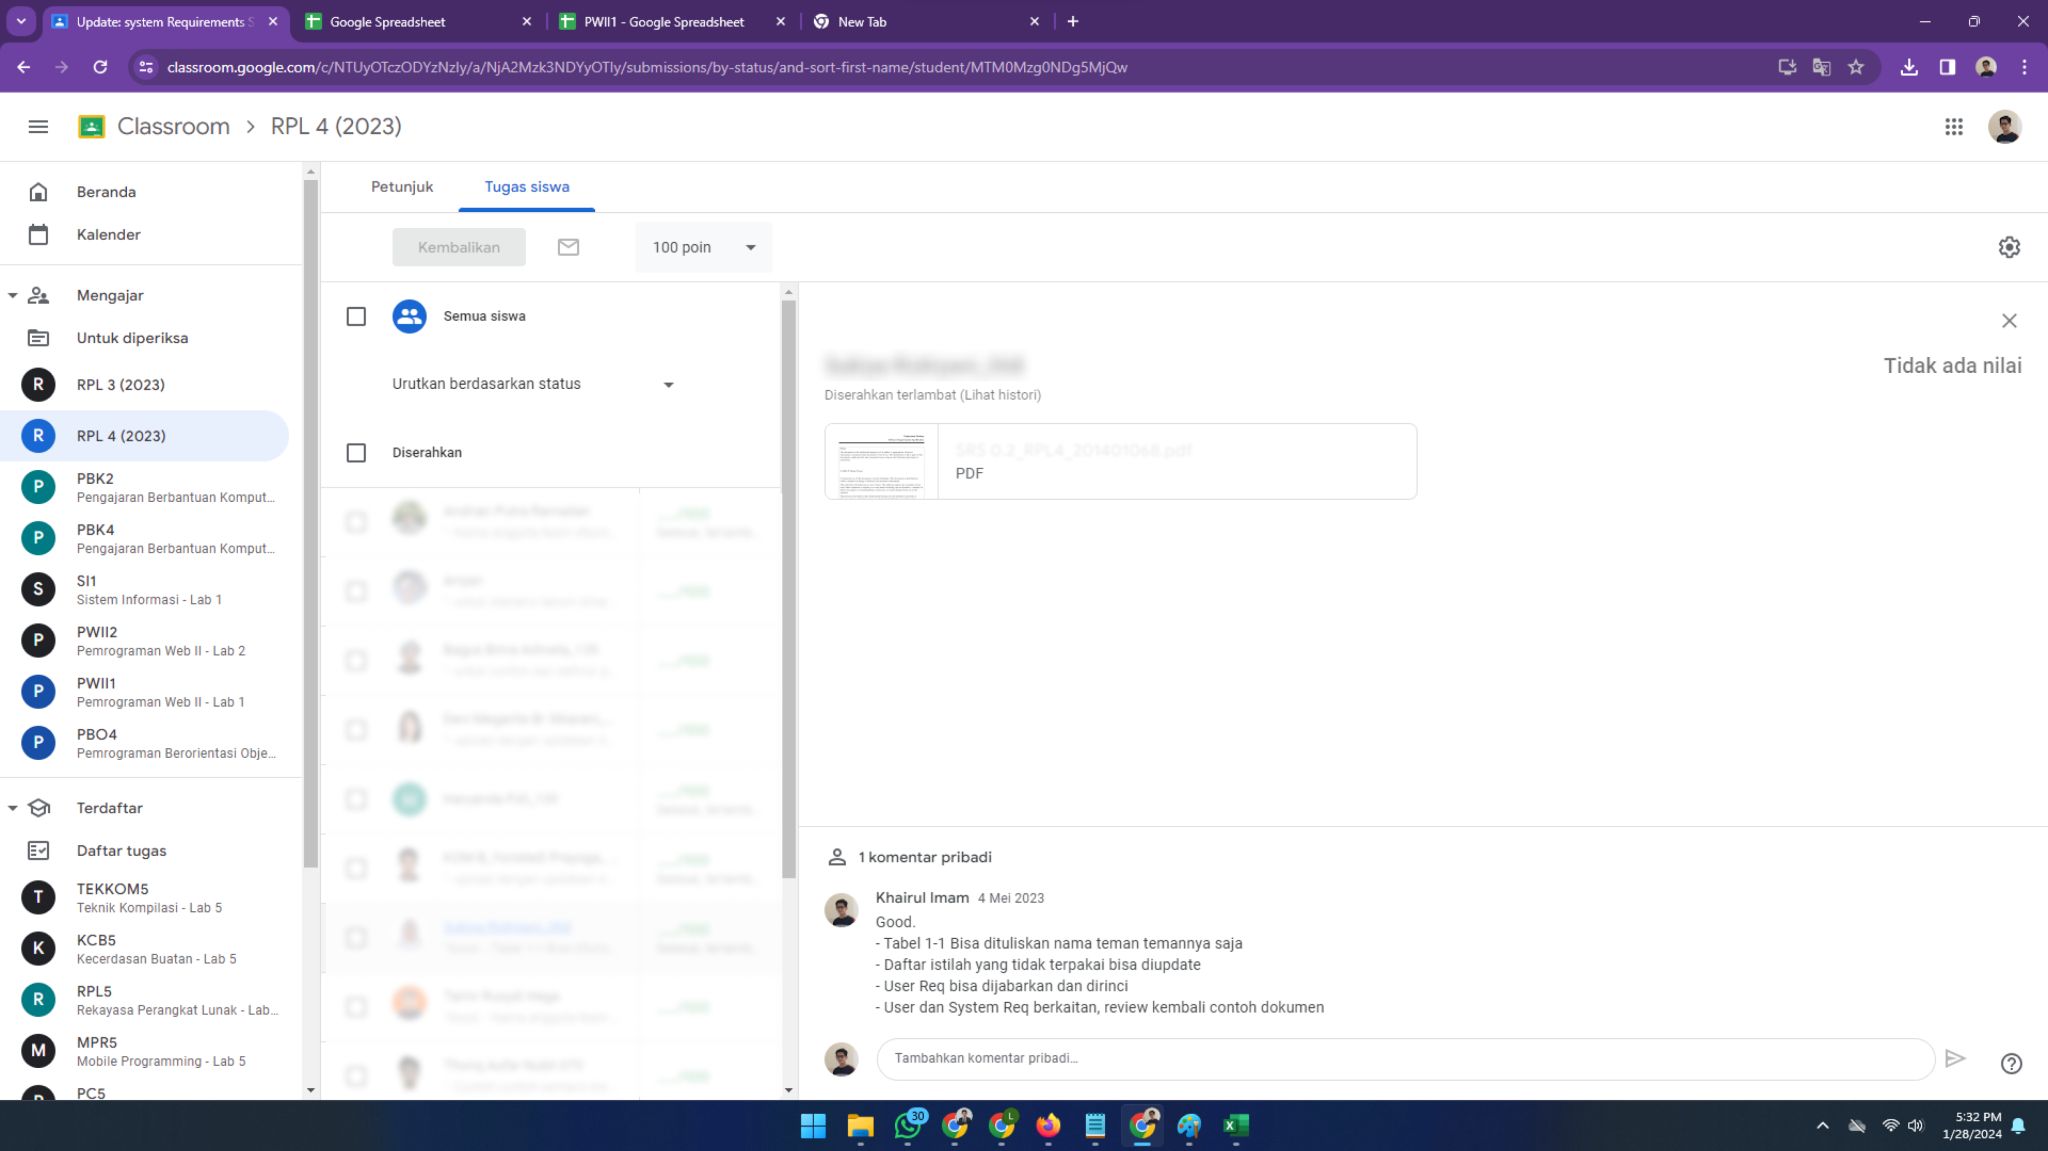The height and width of the screenshot is (1151, 2048).
Task: Tick the Diserahkan group checkbox
Action: point(356,453)
